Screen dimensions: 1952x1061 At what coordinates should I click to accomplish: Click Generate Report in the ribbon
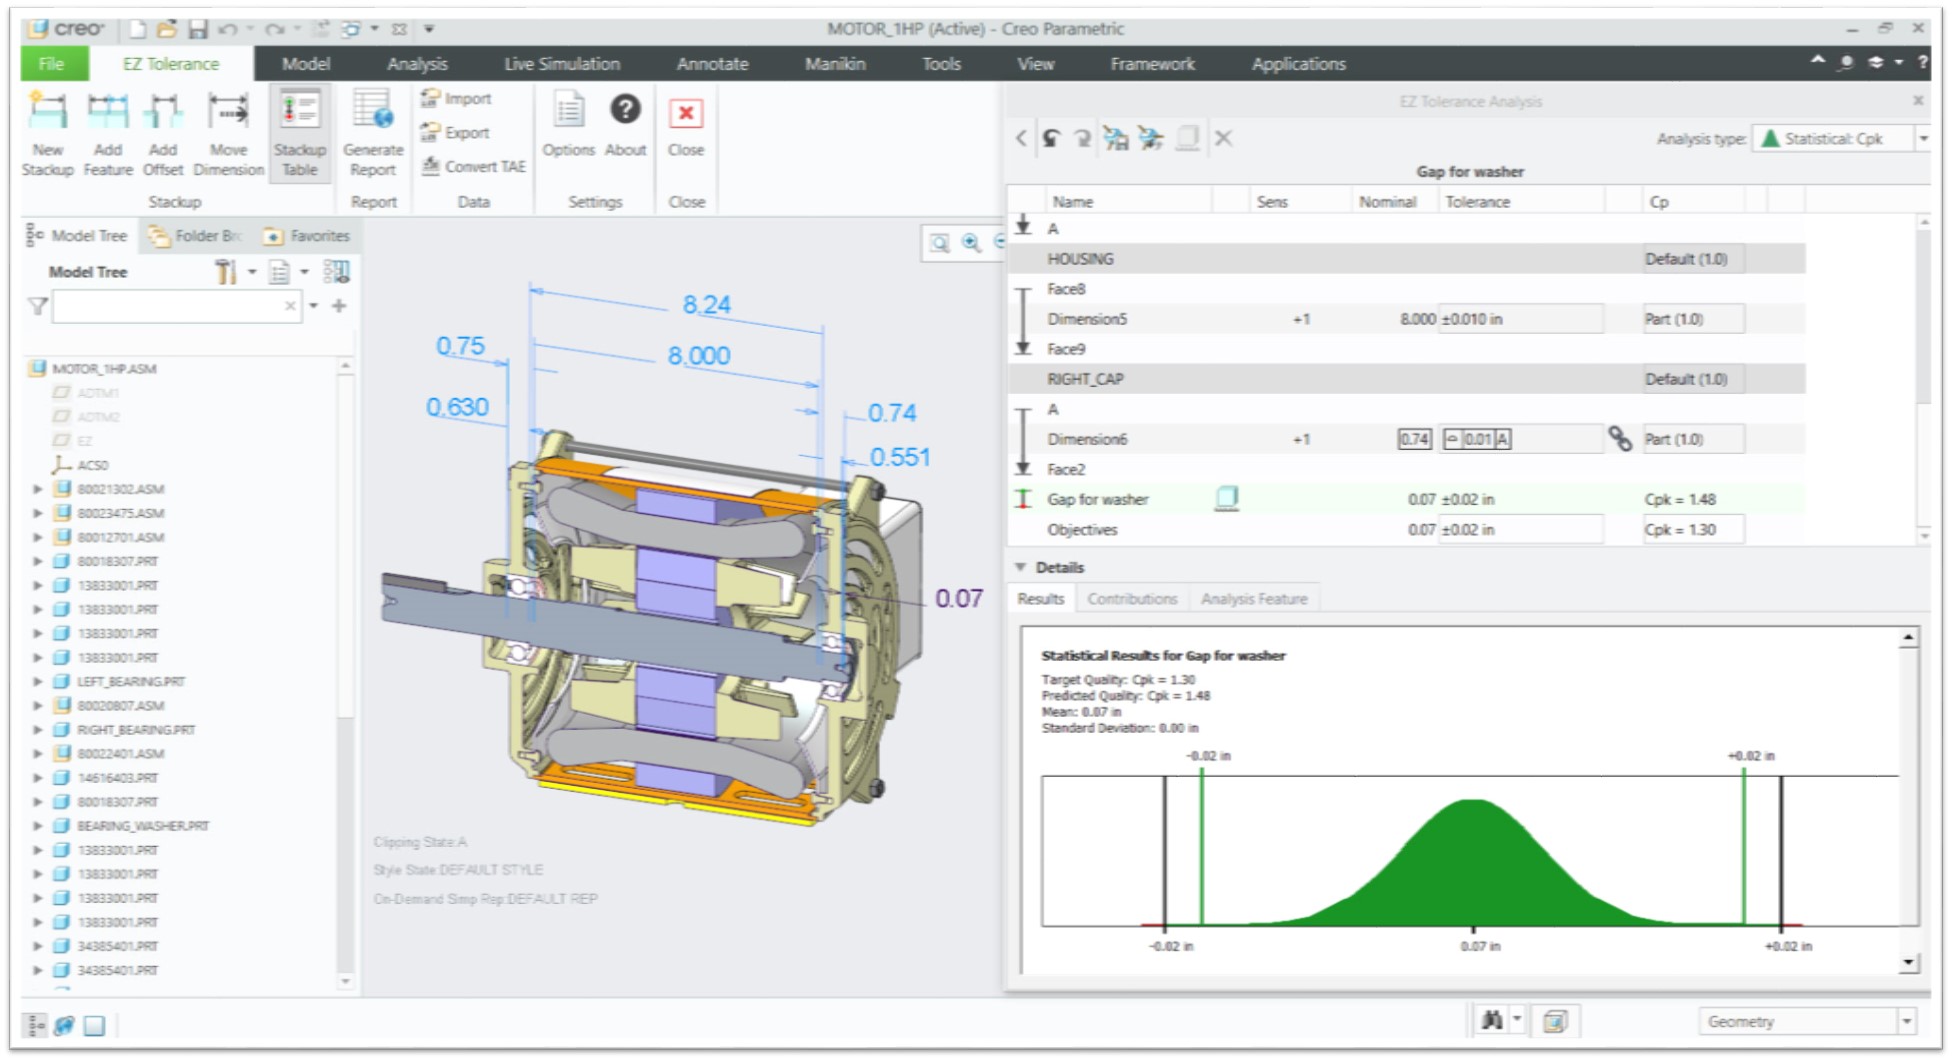(x=373, y=134)
